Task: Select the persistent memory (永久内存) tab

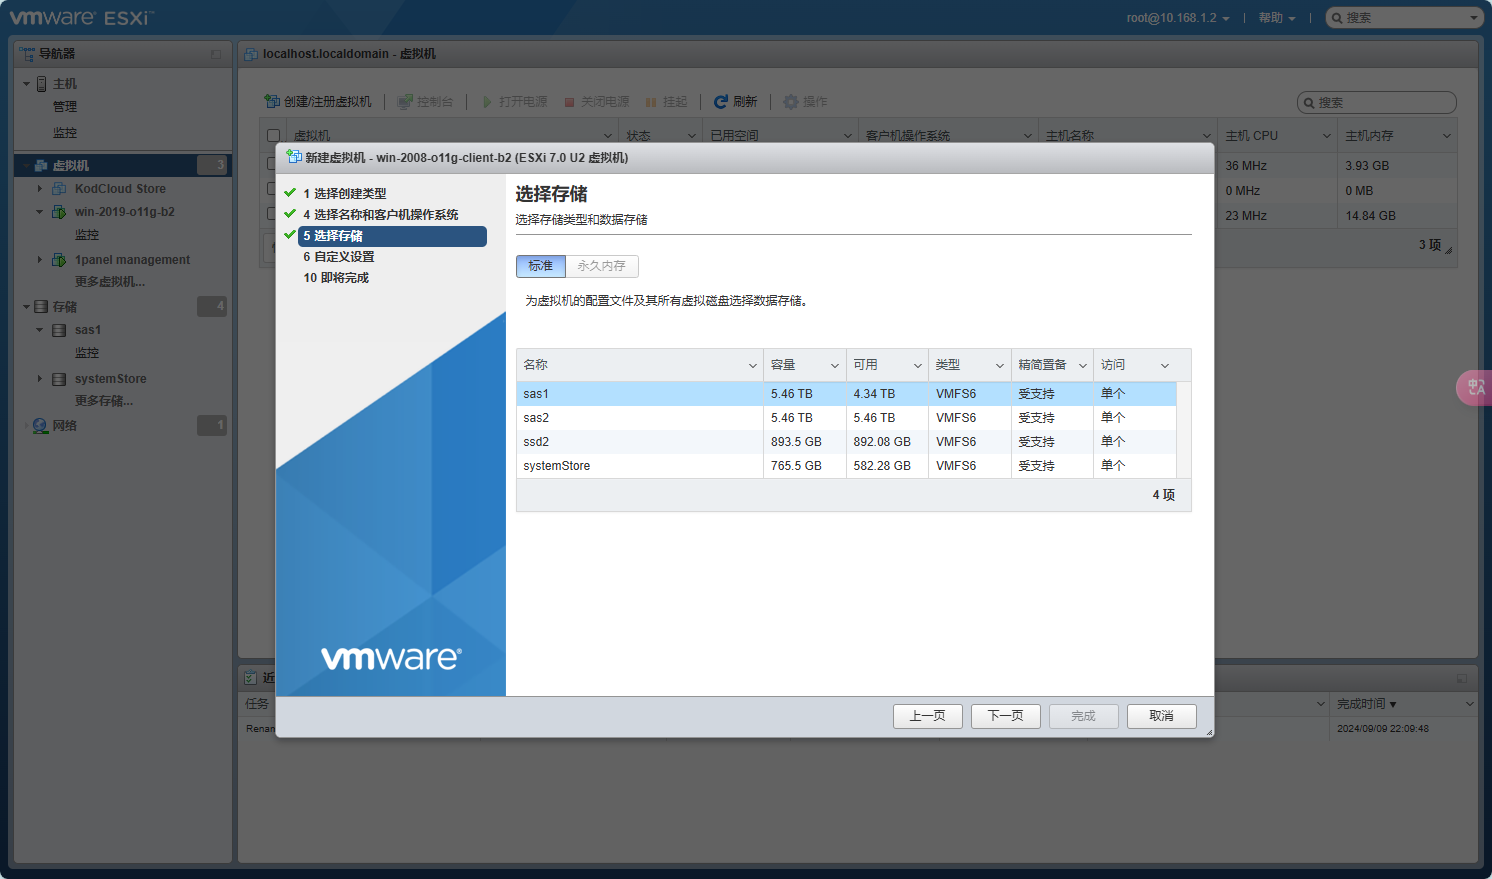Action: pyautogui.click(x=602, y=266)
